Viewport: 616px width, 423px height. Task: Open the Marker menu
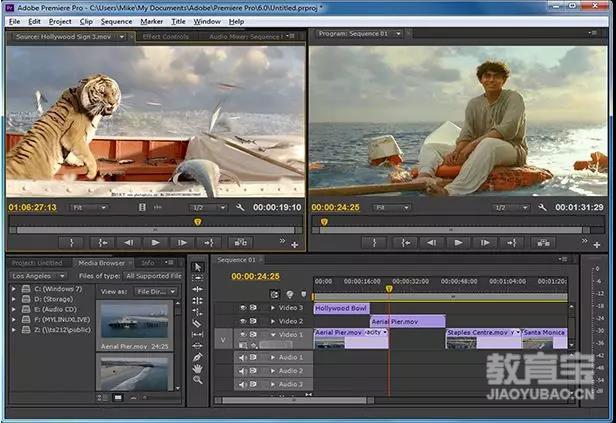[152, 22]
